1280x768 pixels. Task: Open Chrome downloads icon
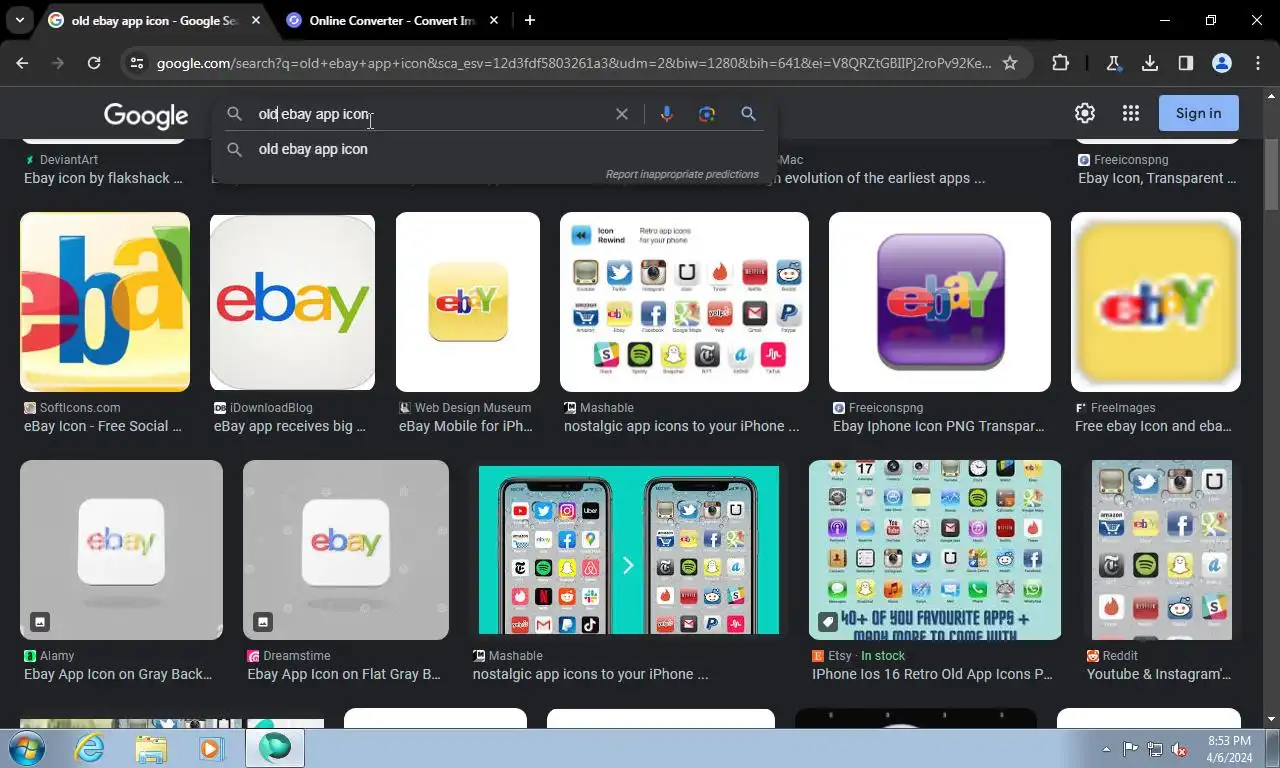1150,63
